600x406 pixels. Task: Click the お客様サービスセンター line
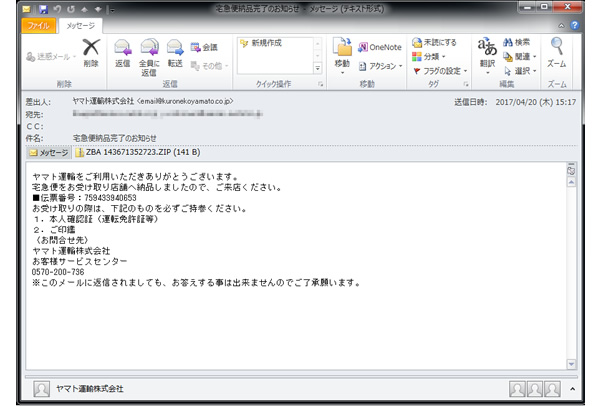(80, 261)
